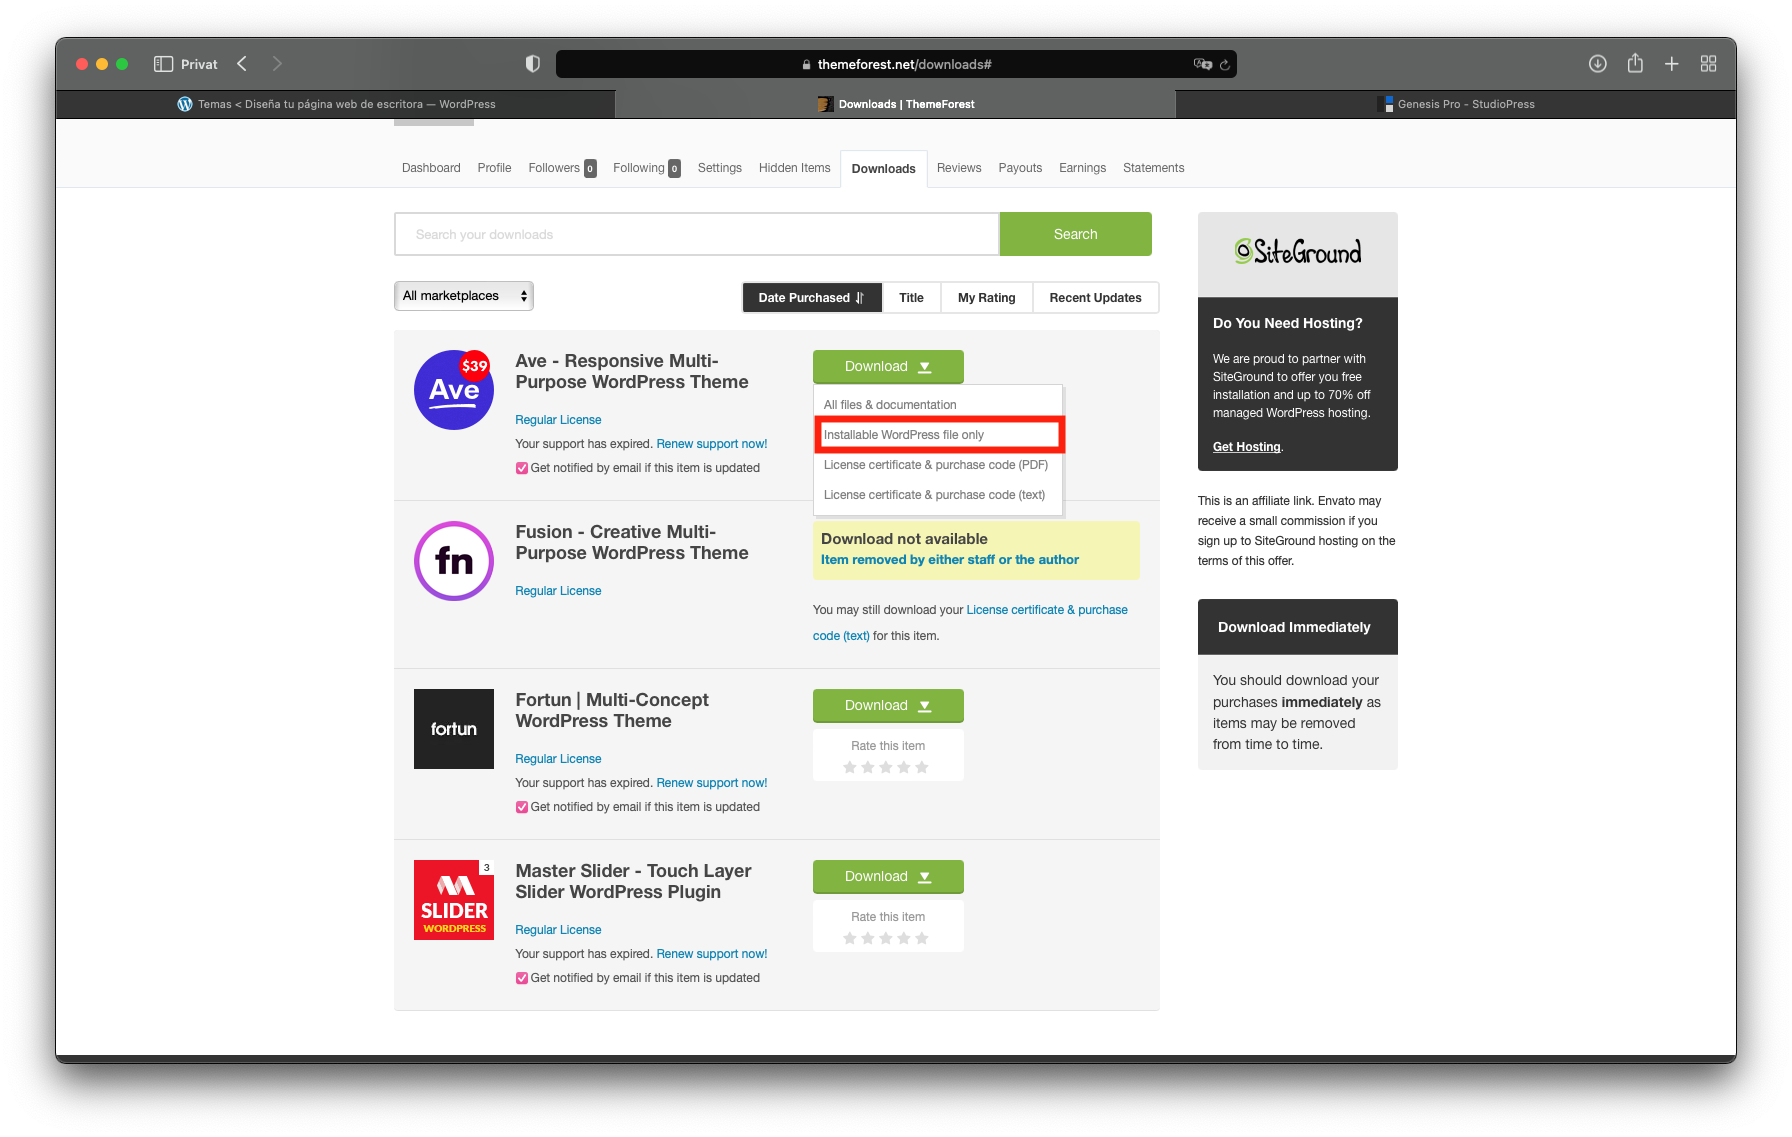
Task: Select All files & documentation option
Action: (938, 405)
